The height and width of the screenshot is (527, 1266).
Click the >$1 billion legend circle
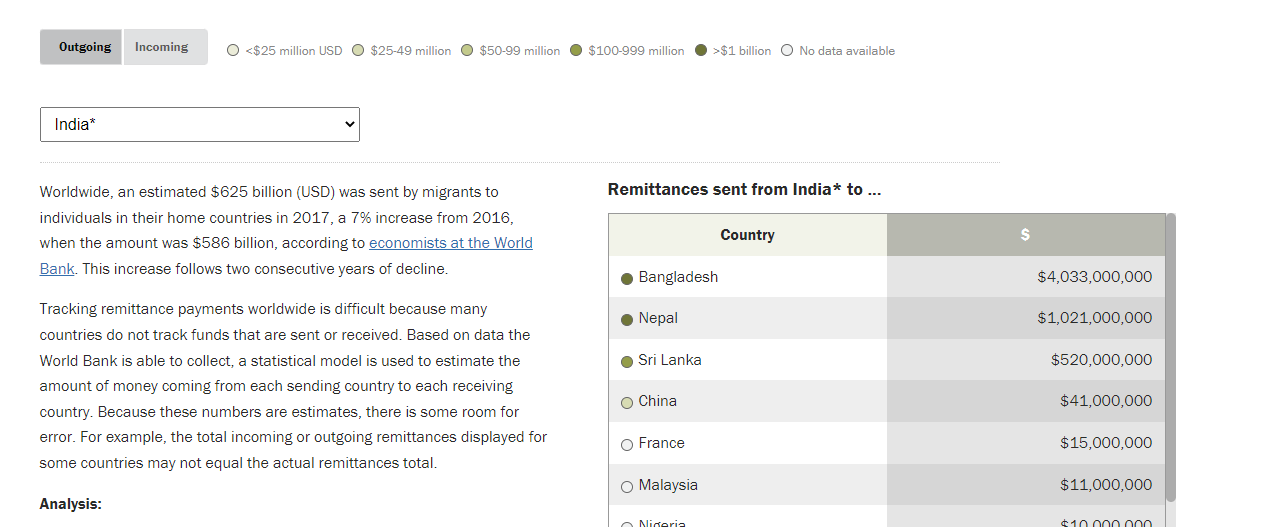click(x=701, y=50)
